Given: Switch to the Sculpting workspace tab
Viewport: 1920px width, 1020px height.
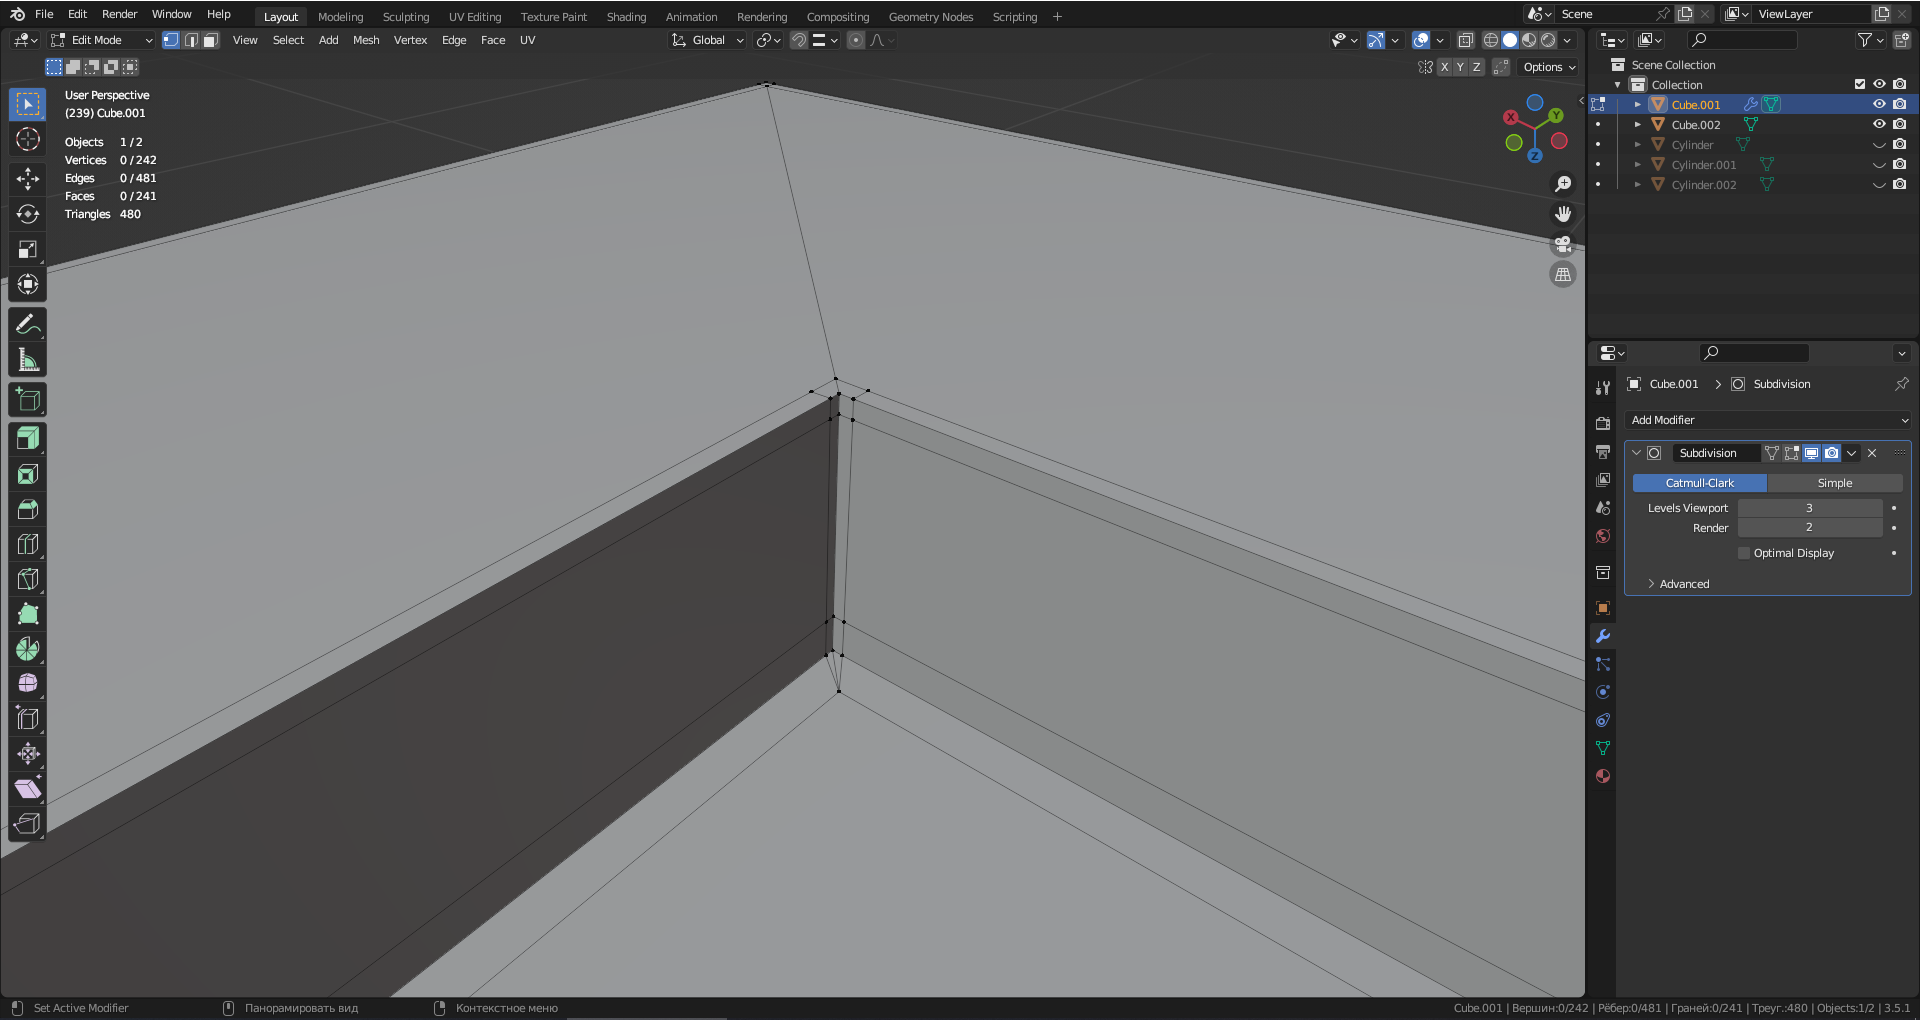Looking at the screenshot, I should pos(405,17).
